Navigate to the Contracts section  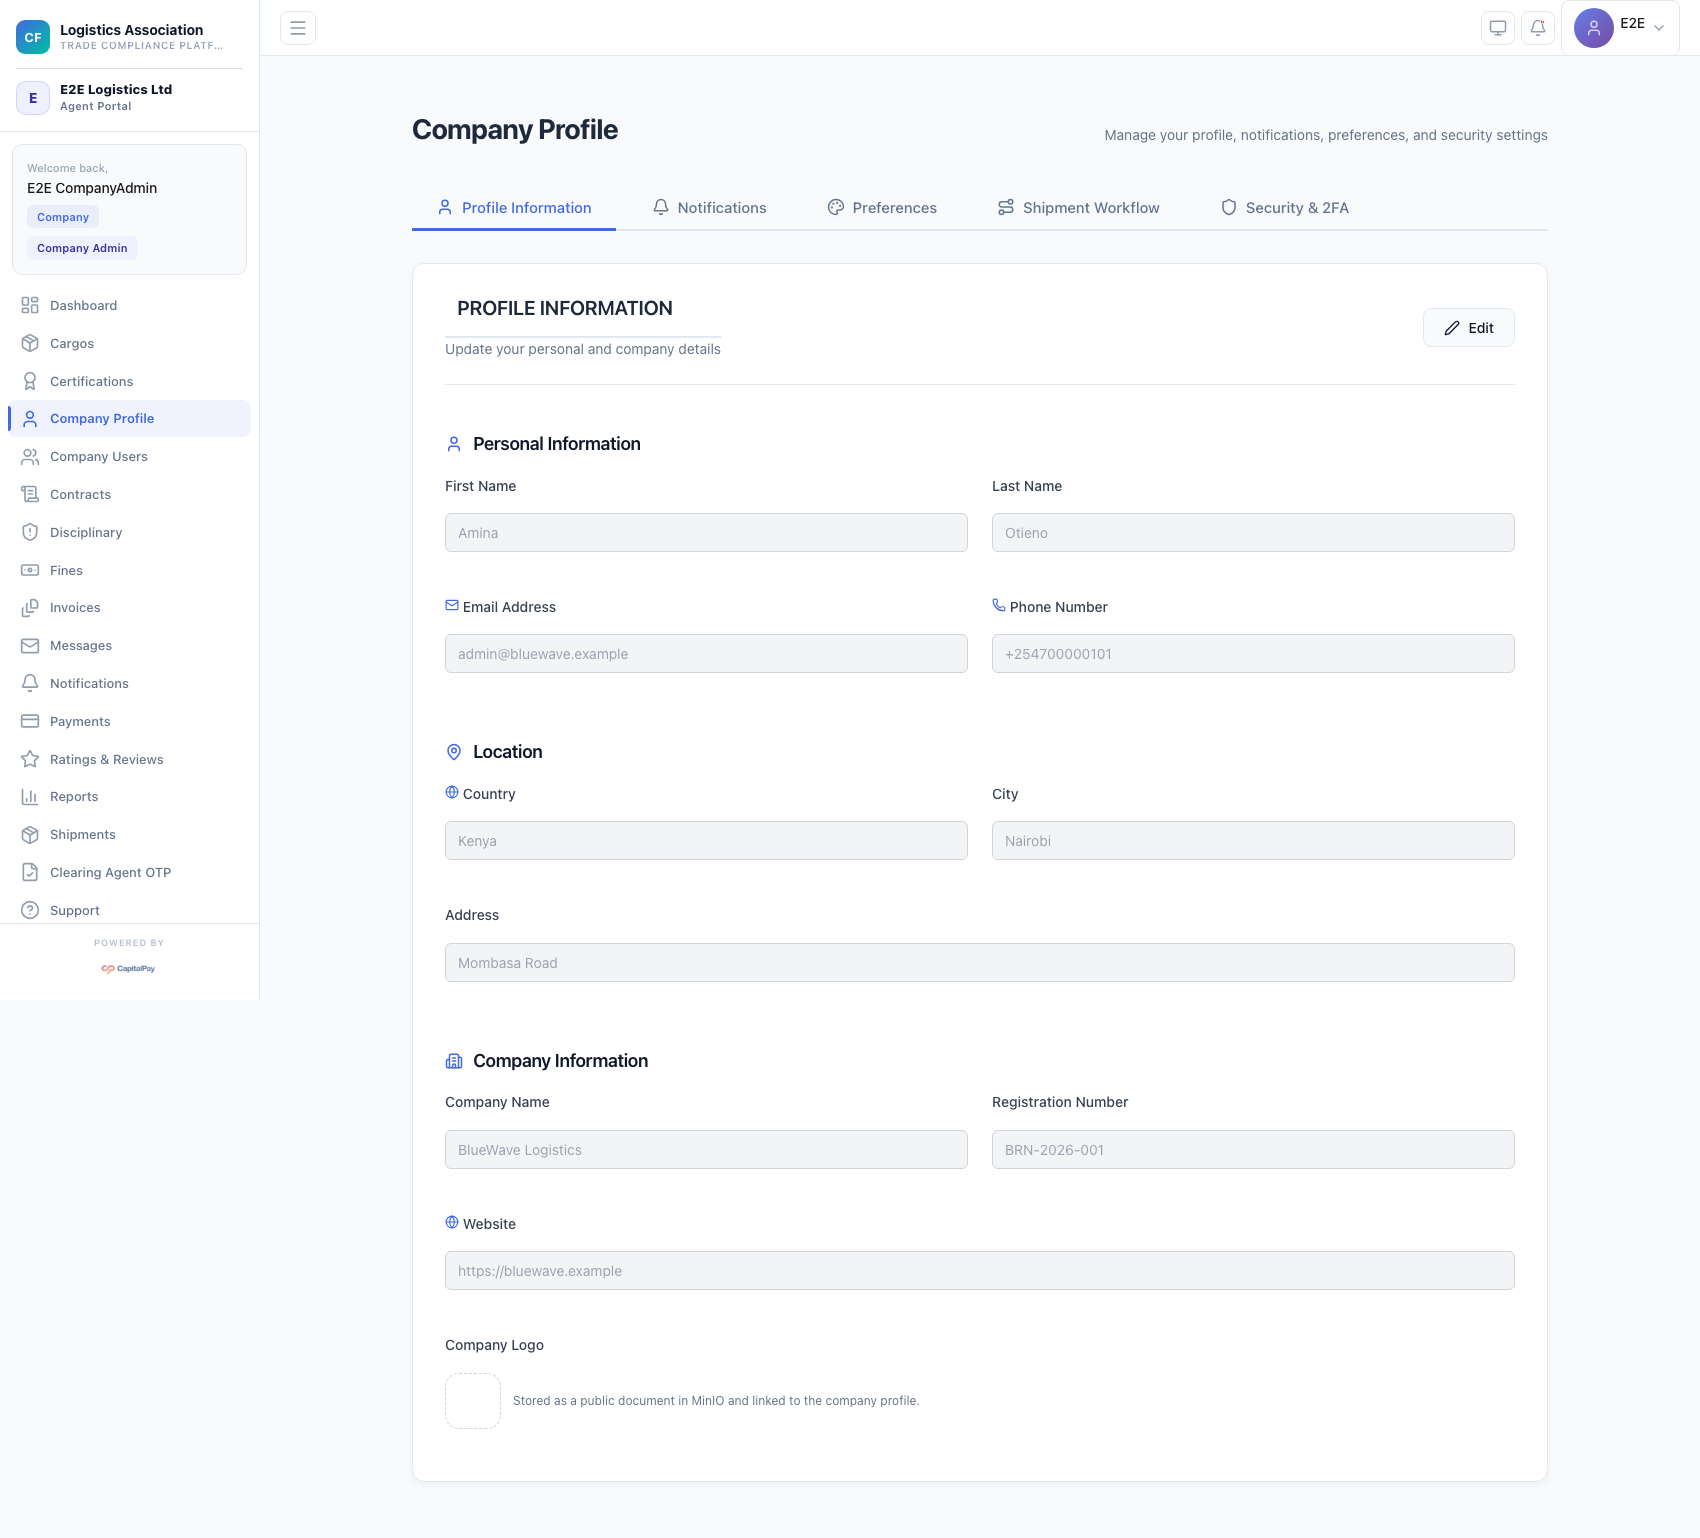[80, 494]
